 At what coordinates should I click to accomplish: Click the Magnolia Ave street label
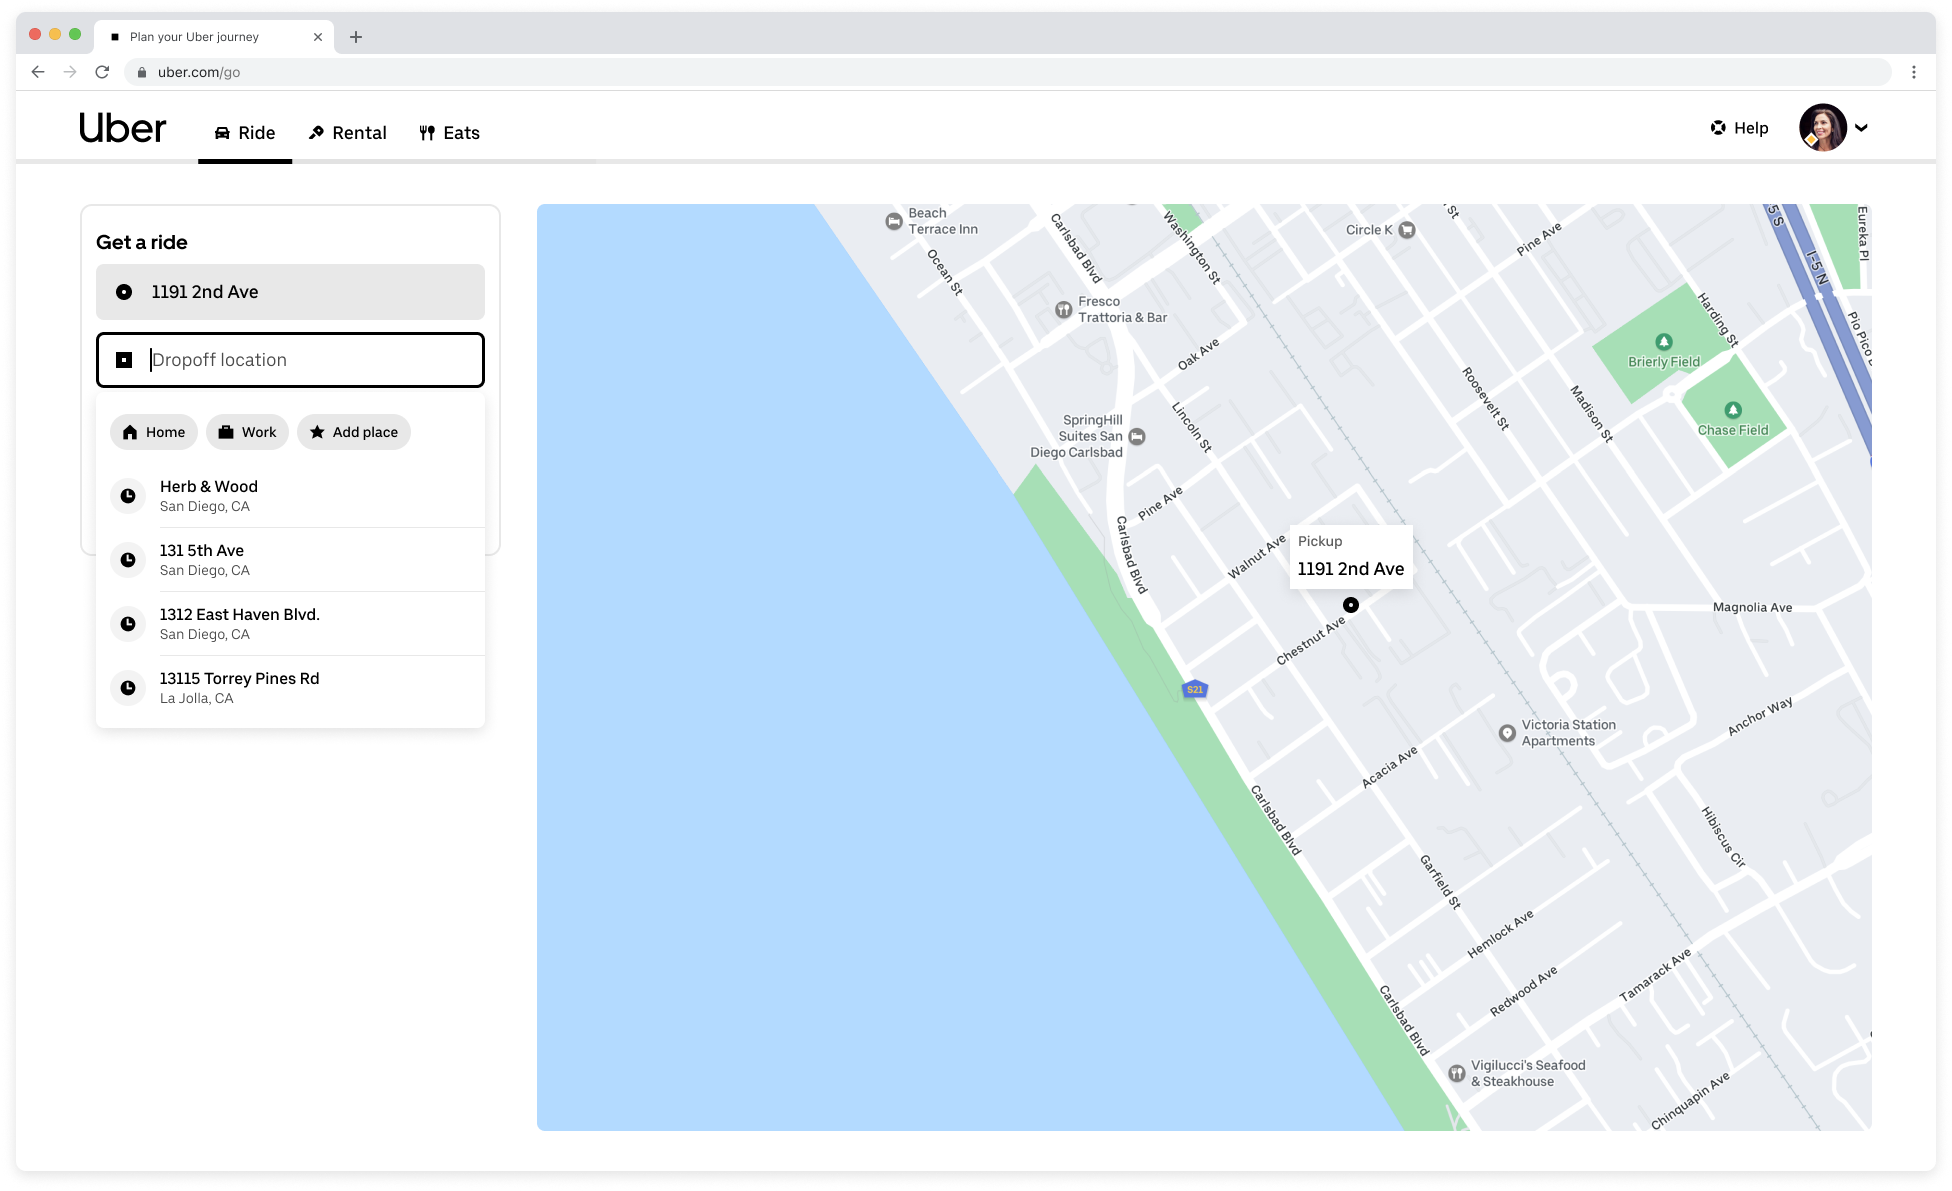pos(1752,607)
